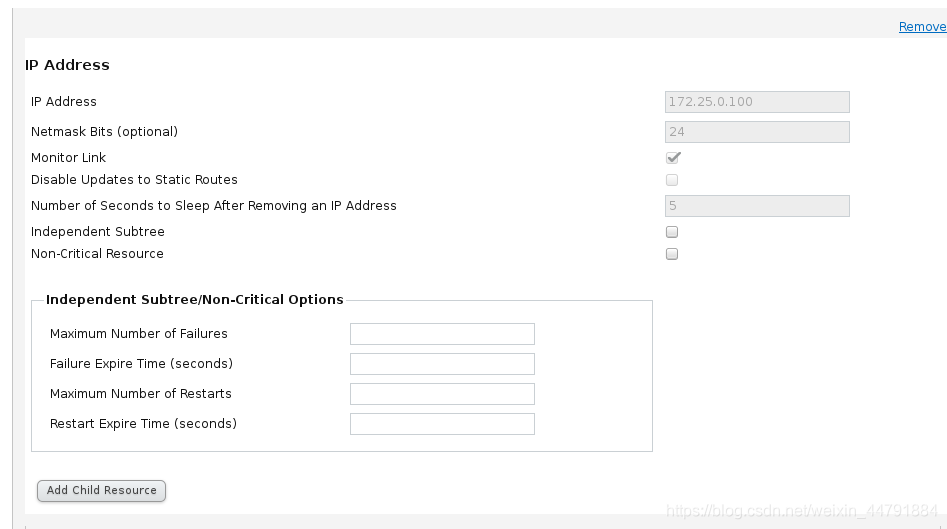Focus the Restart Expire Time field

[x=442, y=424]
